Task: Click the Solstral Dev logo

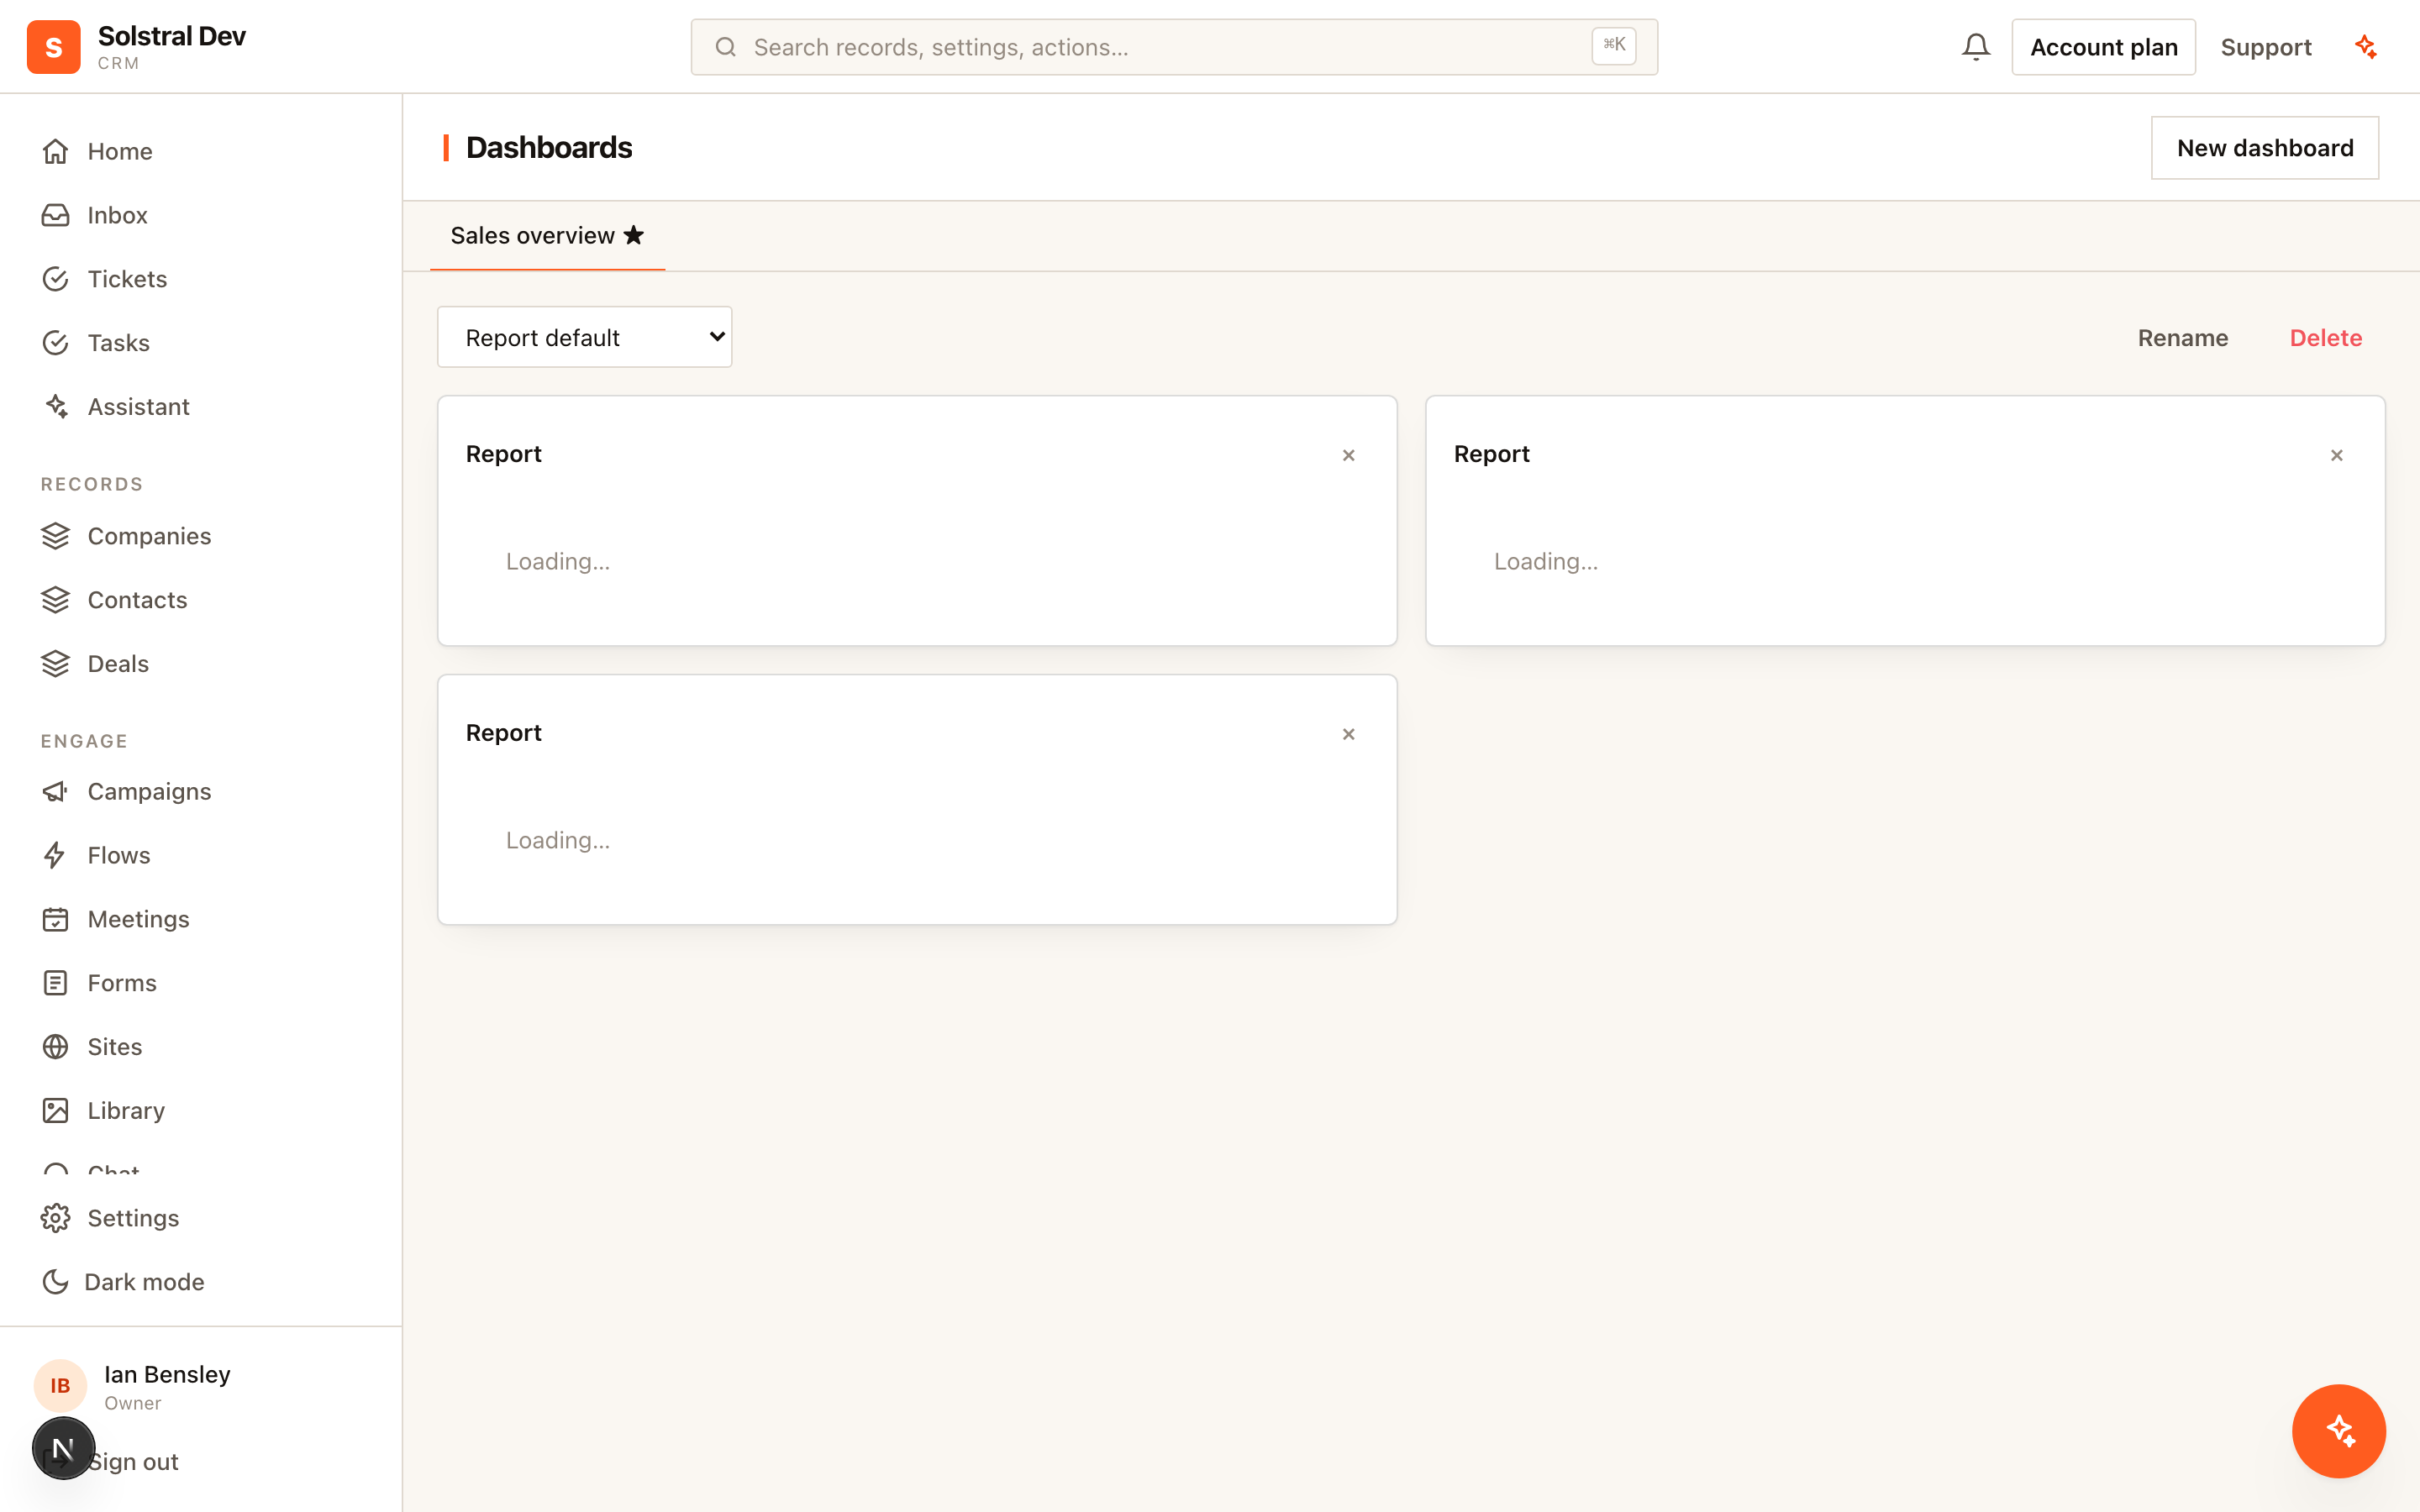Action: 54,47
